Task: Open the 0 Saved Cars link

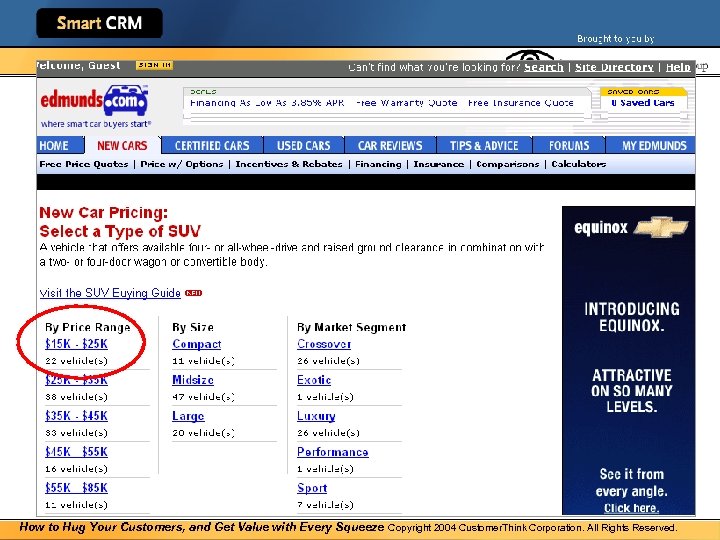Action: 643,103
